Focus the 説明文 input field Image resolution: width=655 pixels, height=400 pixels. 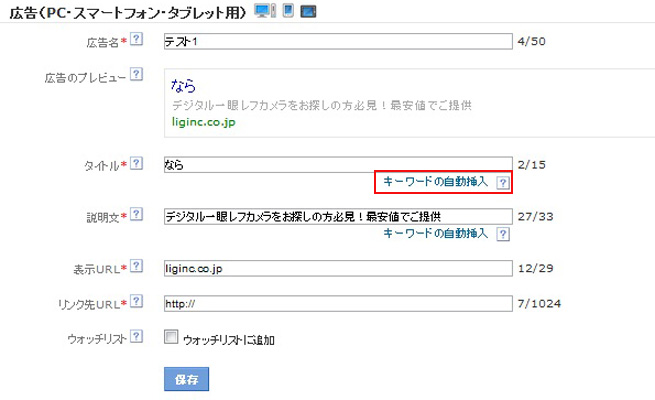[x=338, y=216]
